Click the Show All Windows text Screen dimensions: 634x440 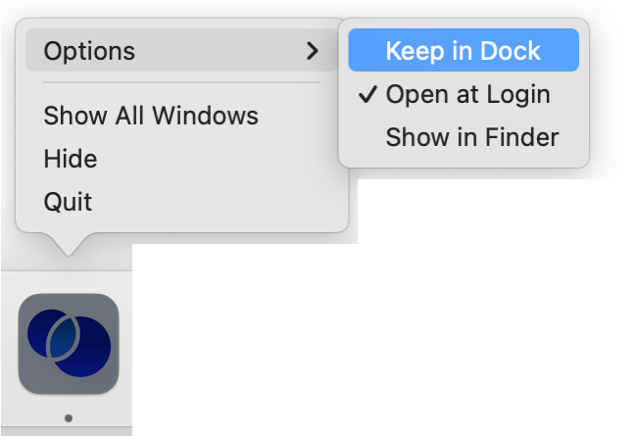click(x=151, y=116)
